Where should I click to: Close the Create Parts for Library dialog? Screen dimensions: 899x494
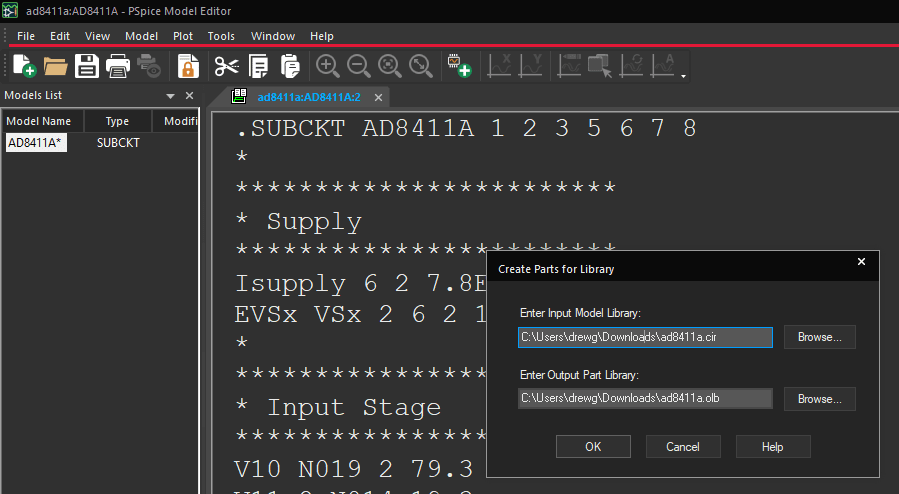[861, 261]
